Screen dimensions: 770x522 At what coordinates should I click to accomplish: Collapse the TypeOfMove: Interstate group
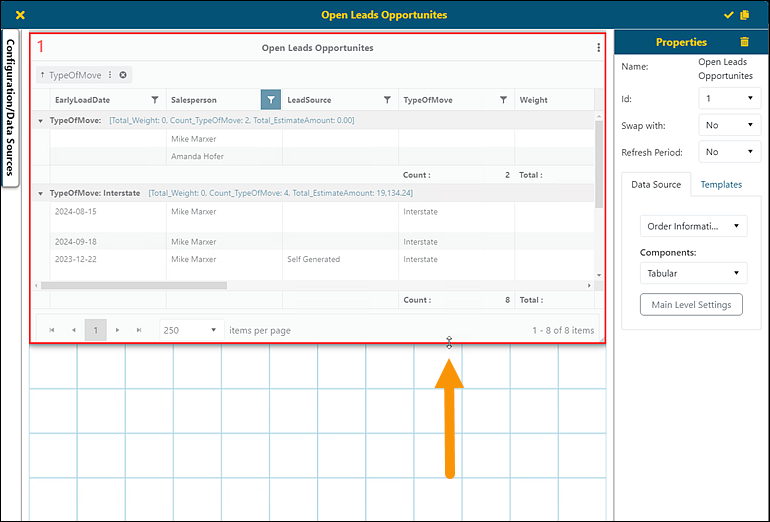pos(41,193)
